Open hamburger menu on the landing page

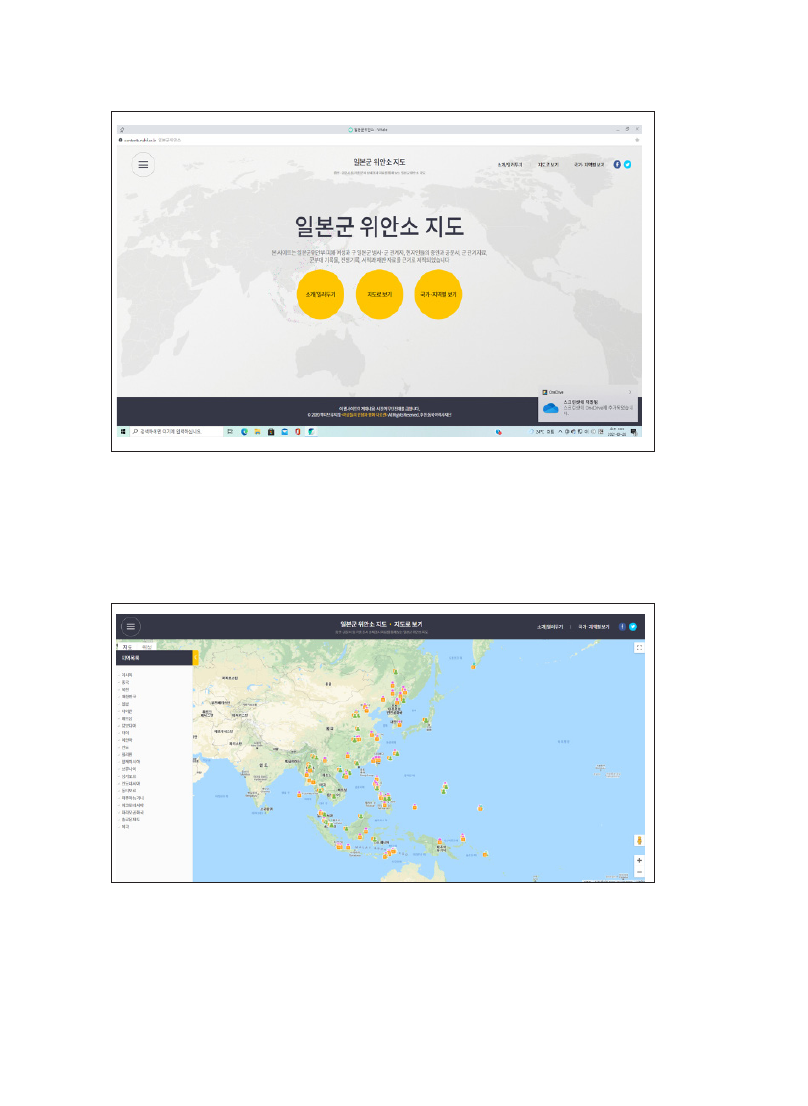[x=144, y=164]
